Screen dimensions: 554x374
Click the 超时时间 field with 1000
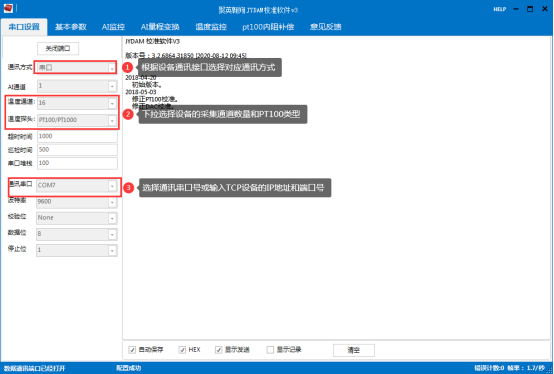coord(77,136)
